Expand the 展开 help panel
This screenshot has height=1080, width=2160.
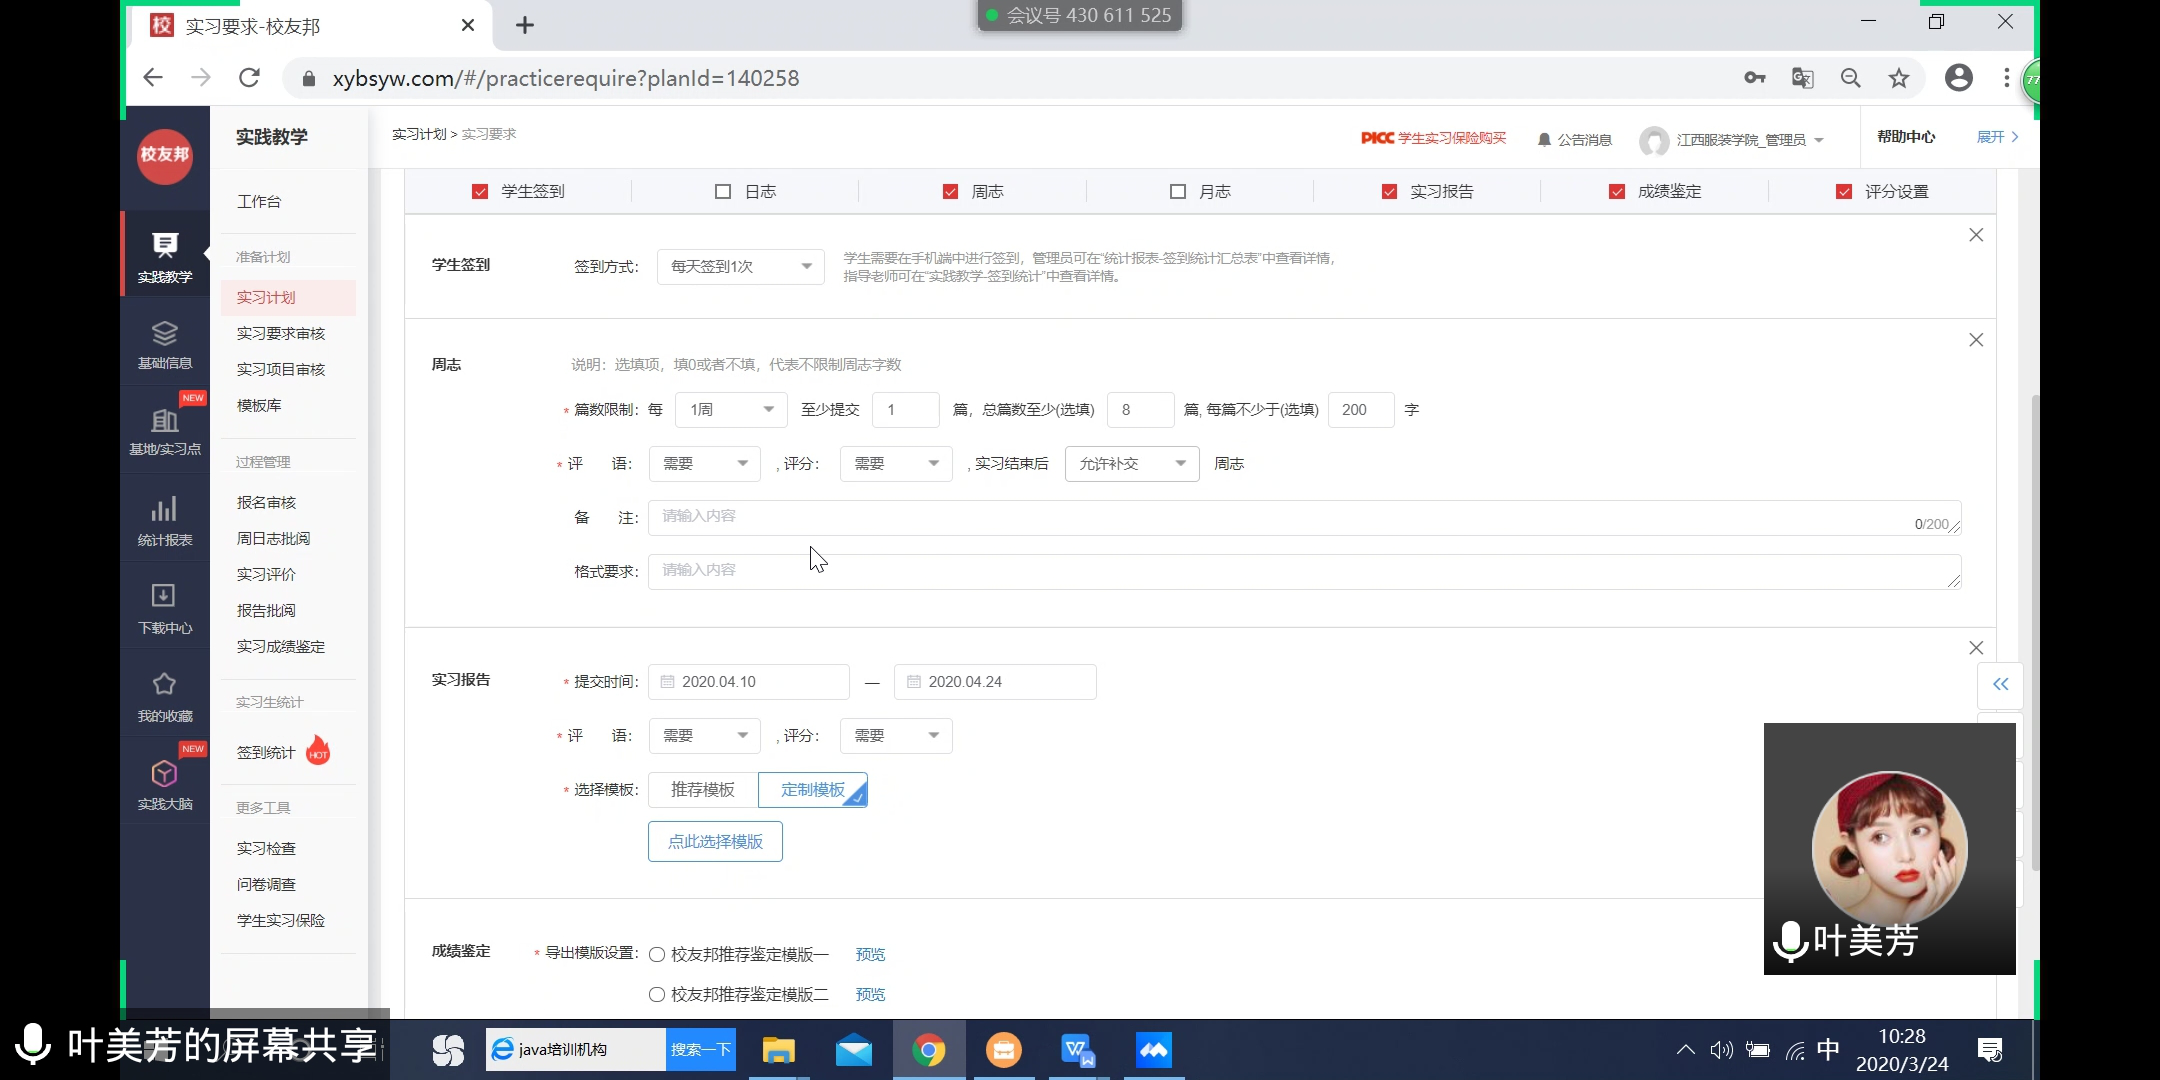[1998, 137]
